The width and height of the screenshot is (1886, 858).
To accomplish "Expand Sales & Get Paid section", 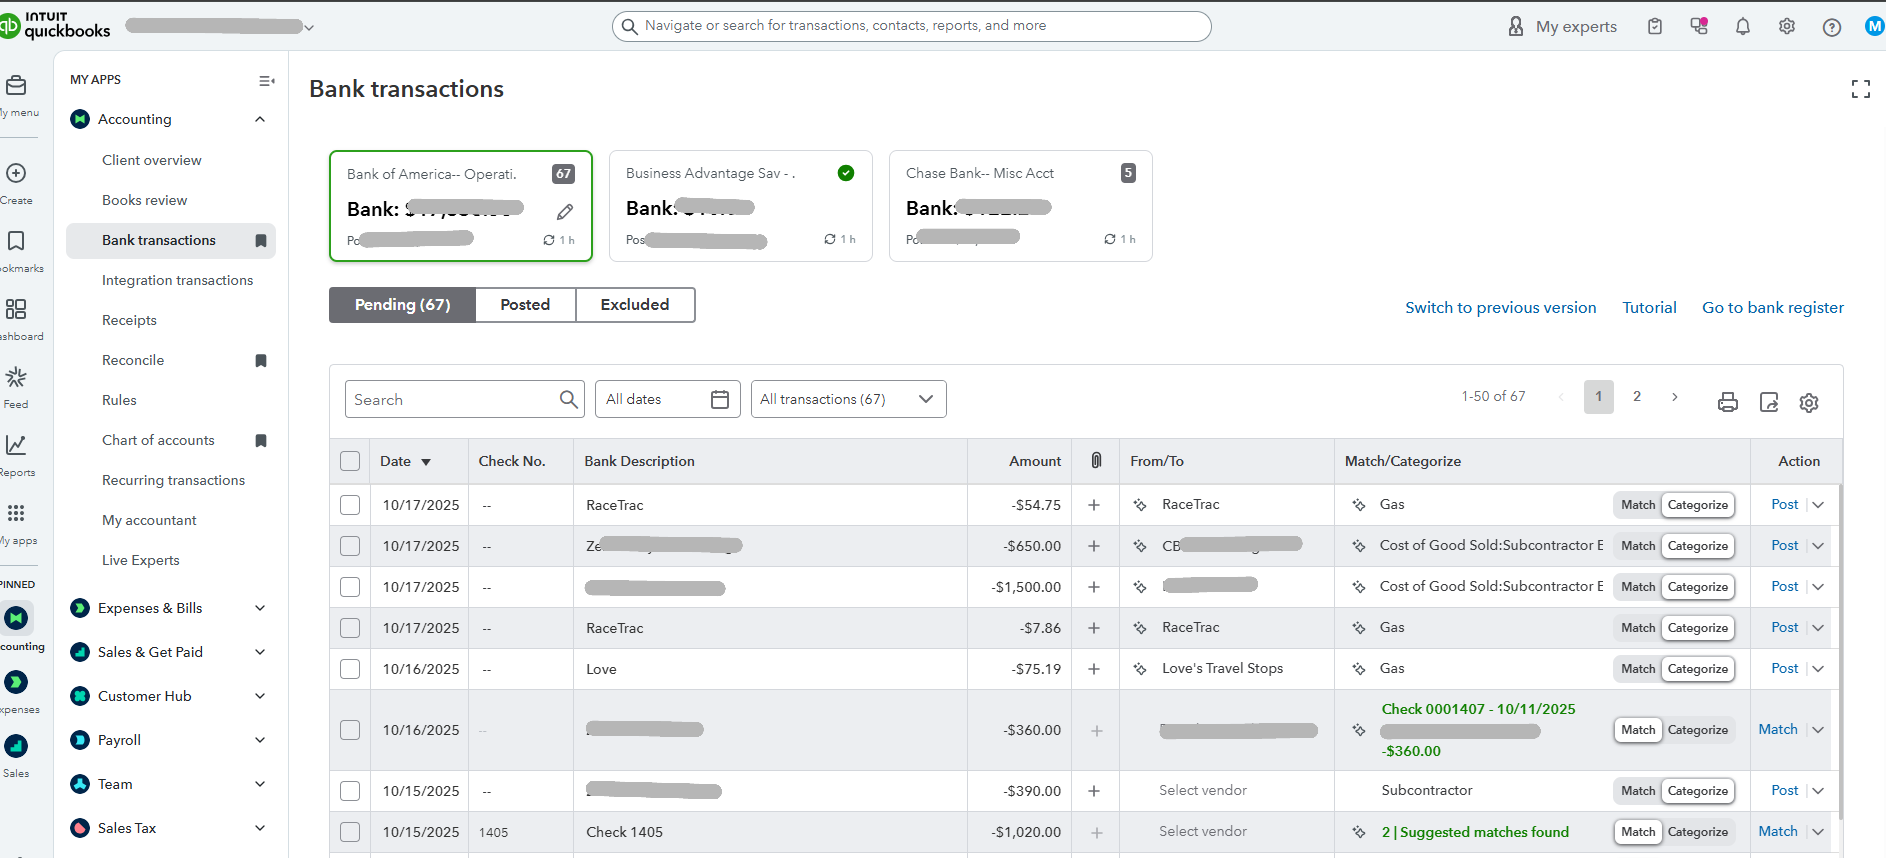I will 260,652.
